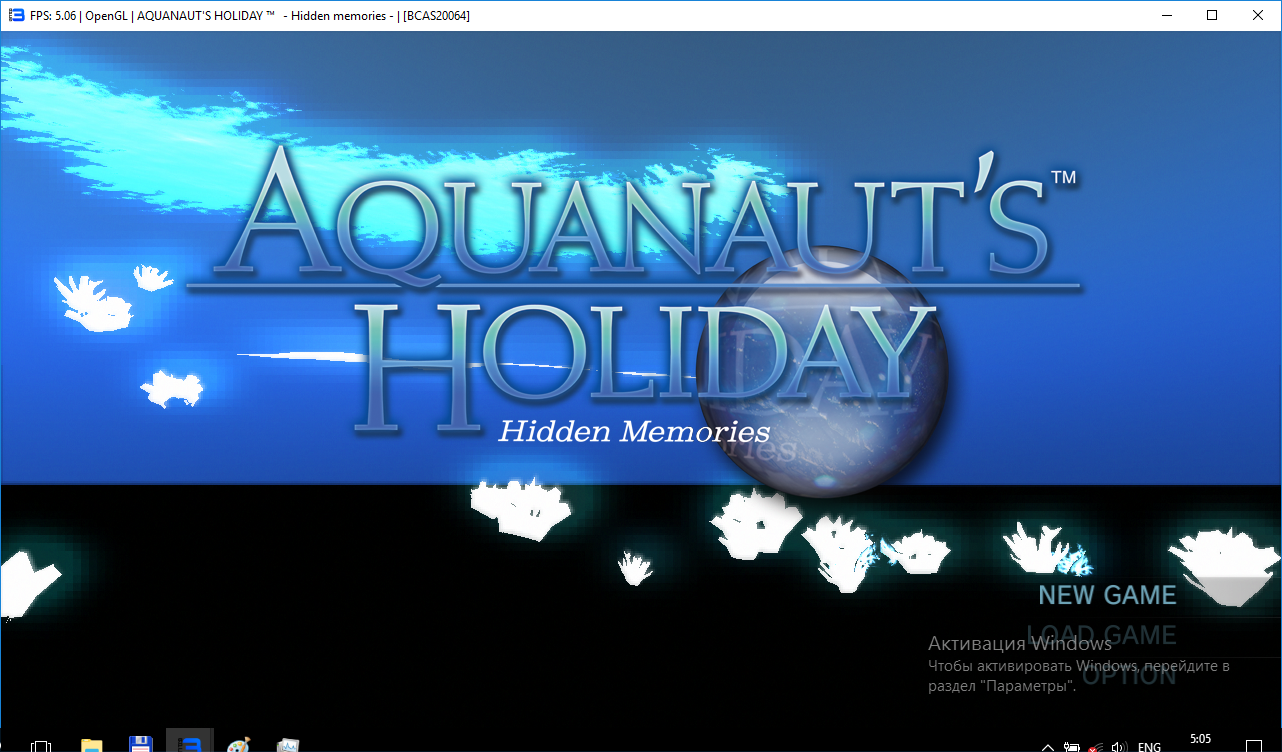The image size is (1282, 752).
Task: Open the performance monitor taskbar icon
Action: 288,745
